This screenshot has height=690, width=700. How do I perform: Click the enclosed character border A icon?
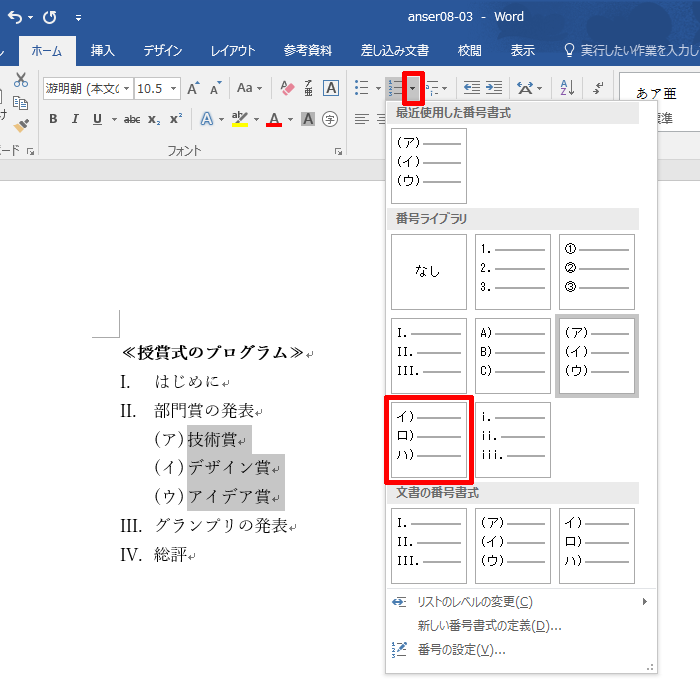click(x=331, y=88)
